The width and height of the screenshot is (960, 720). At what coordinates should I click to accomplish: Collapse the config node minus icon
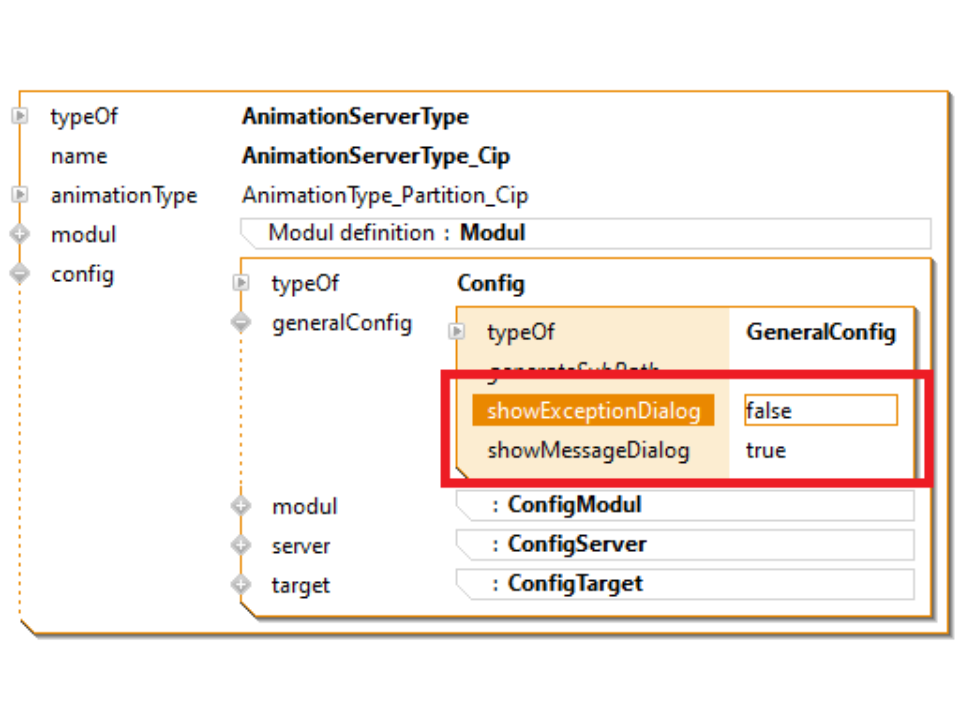19,273
